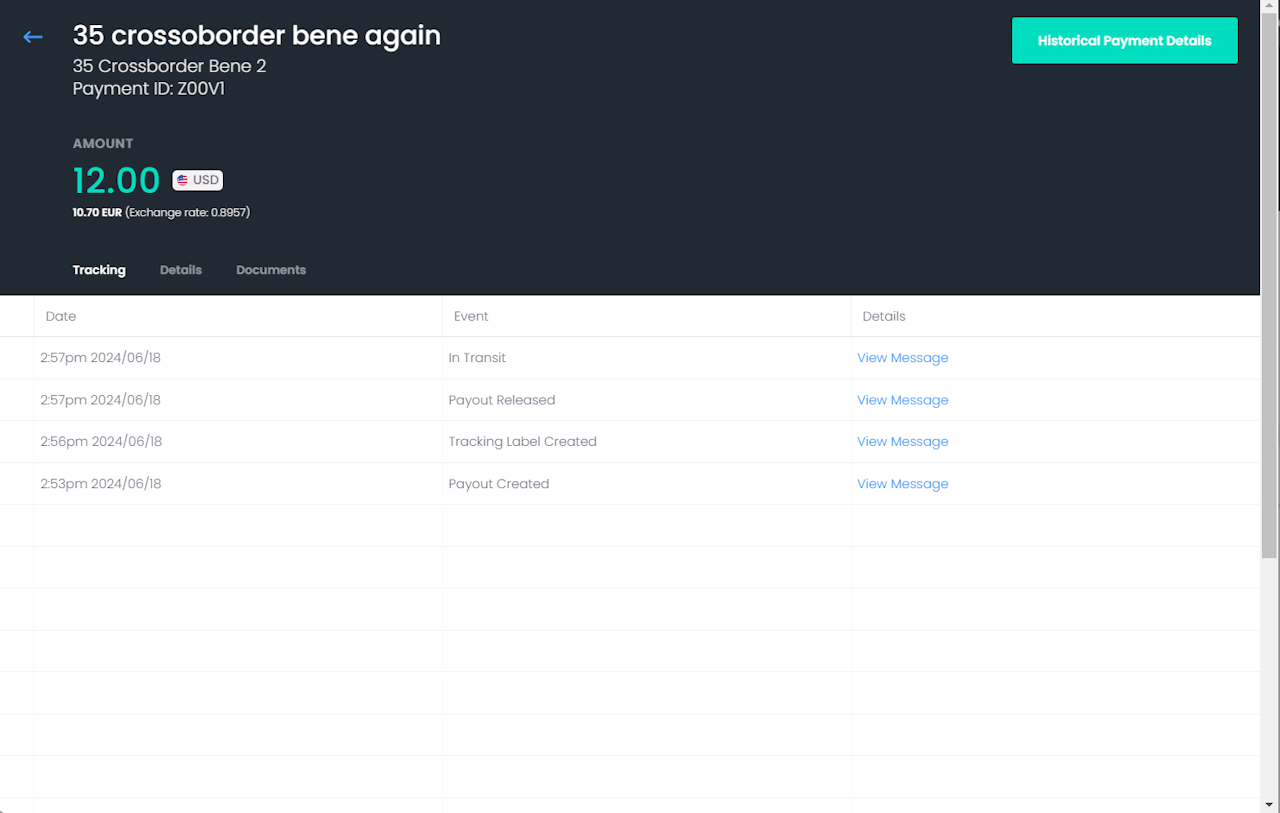
Task: Click the 12.00 amount value
Action: tap(116, 181)
